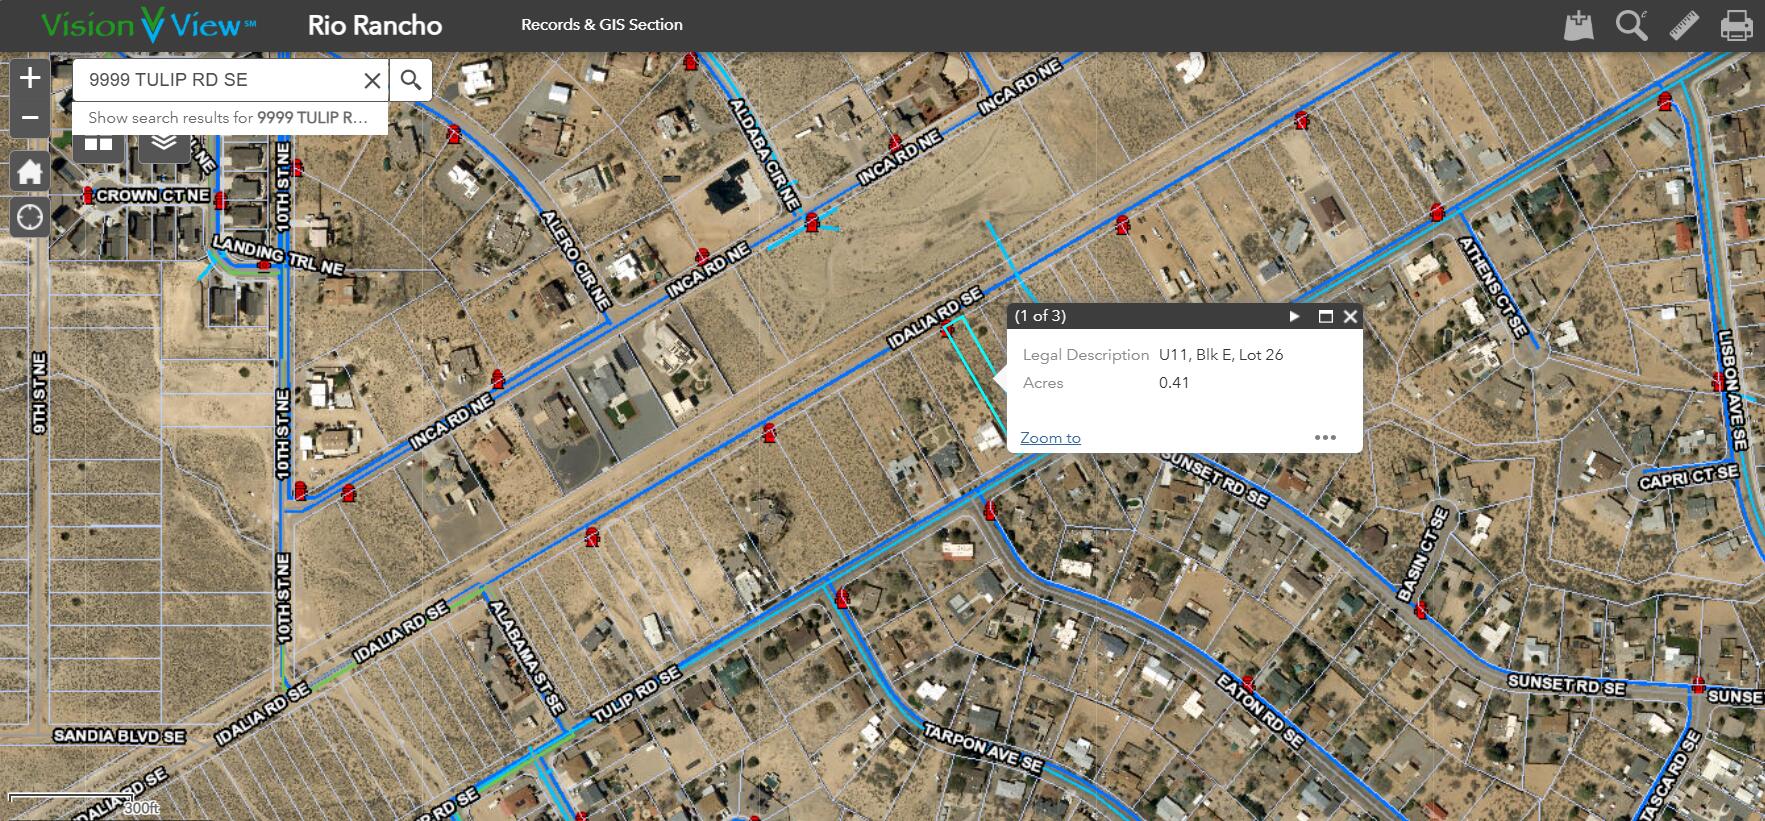Viewport: 1765px width, 821px height.
Task: Clear the address search text
Action: click(x=372, y=80)
